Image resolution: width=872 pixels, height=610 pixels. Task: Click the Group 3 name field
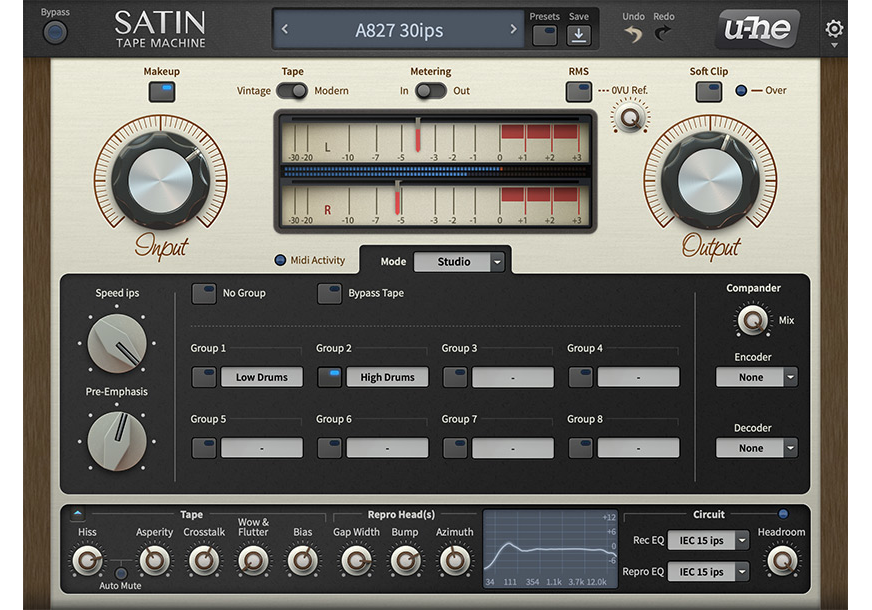(513, 377)
